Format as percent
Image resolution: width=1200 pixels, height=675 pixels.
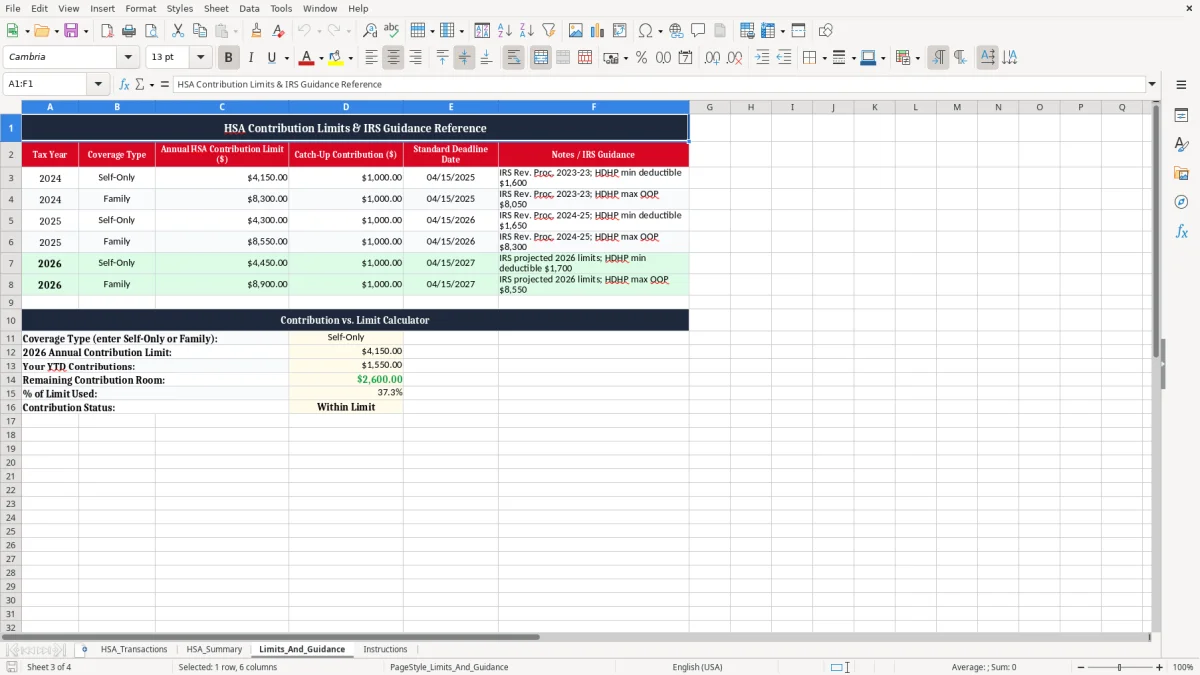click(642, 58)
